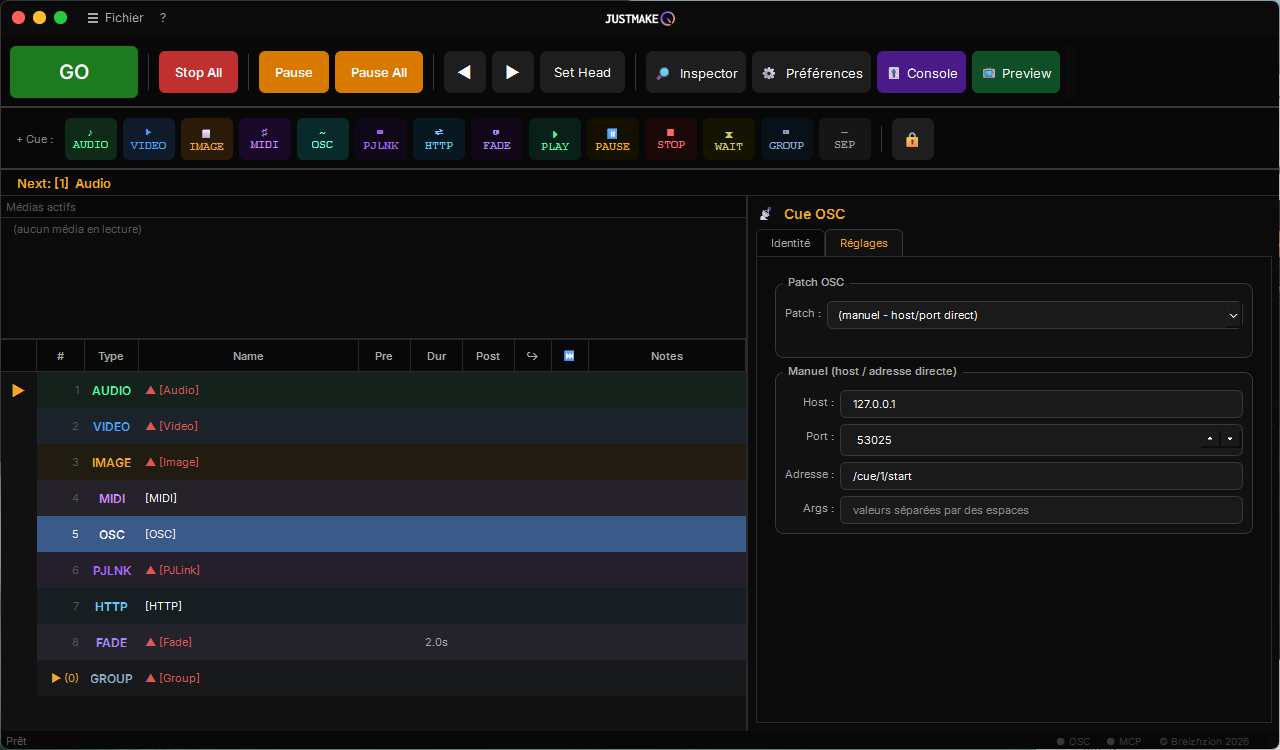Open the Patch OSC dropdown
Viewport: 1280px width, 750px height.
1034,315
